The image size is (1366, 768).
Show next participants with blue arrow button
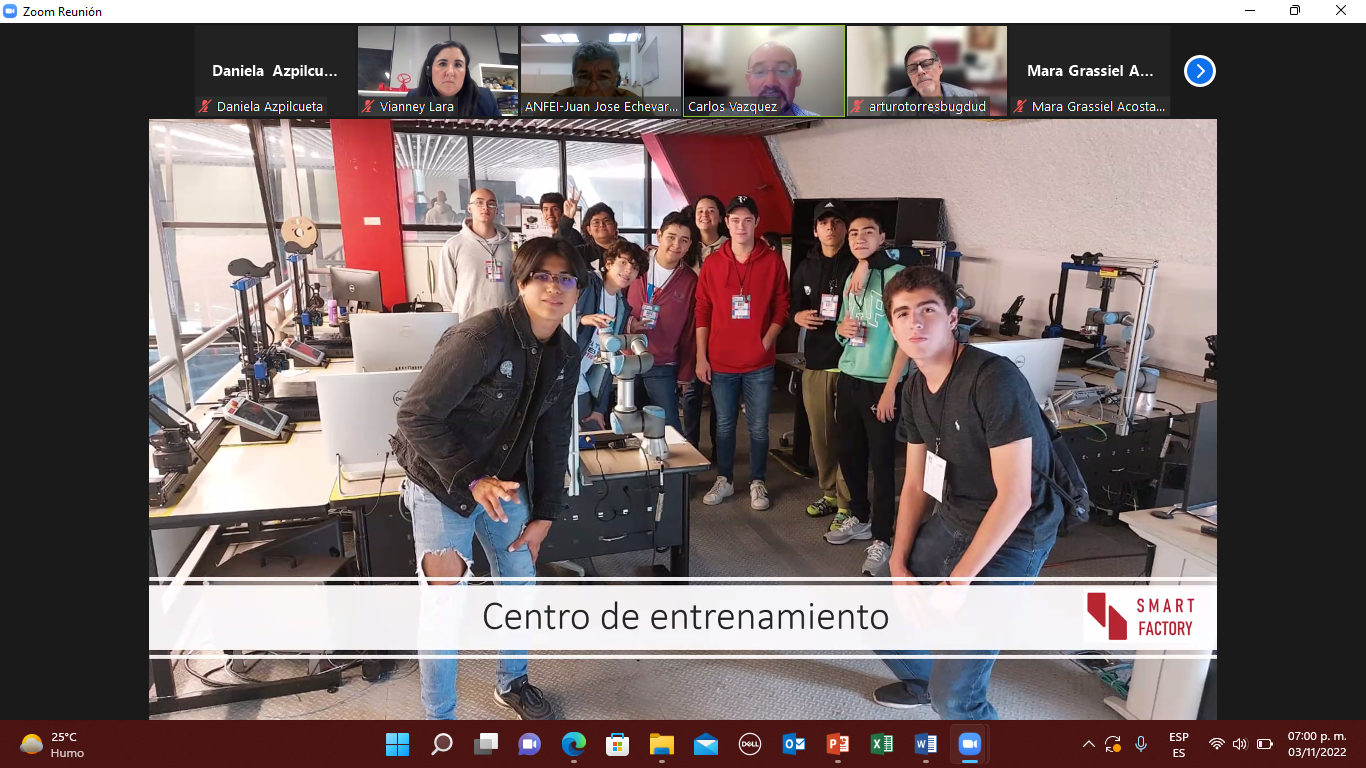coord(1199,71)
